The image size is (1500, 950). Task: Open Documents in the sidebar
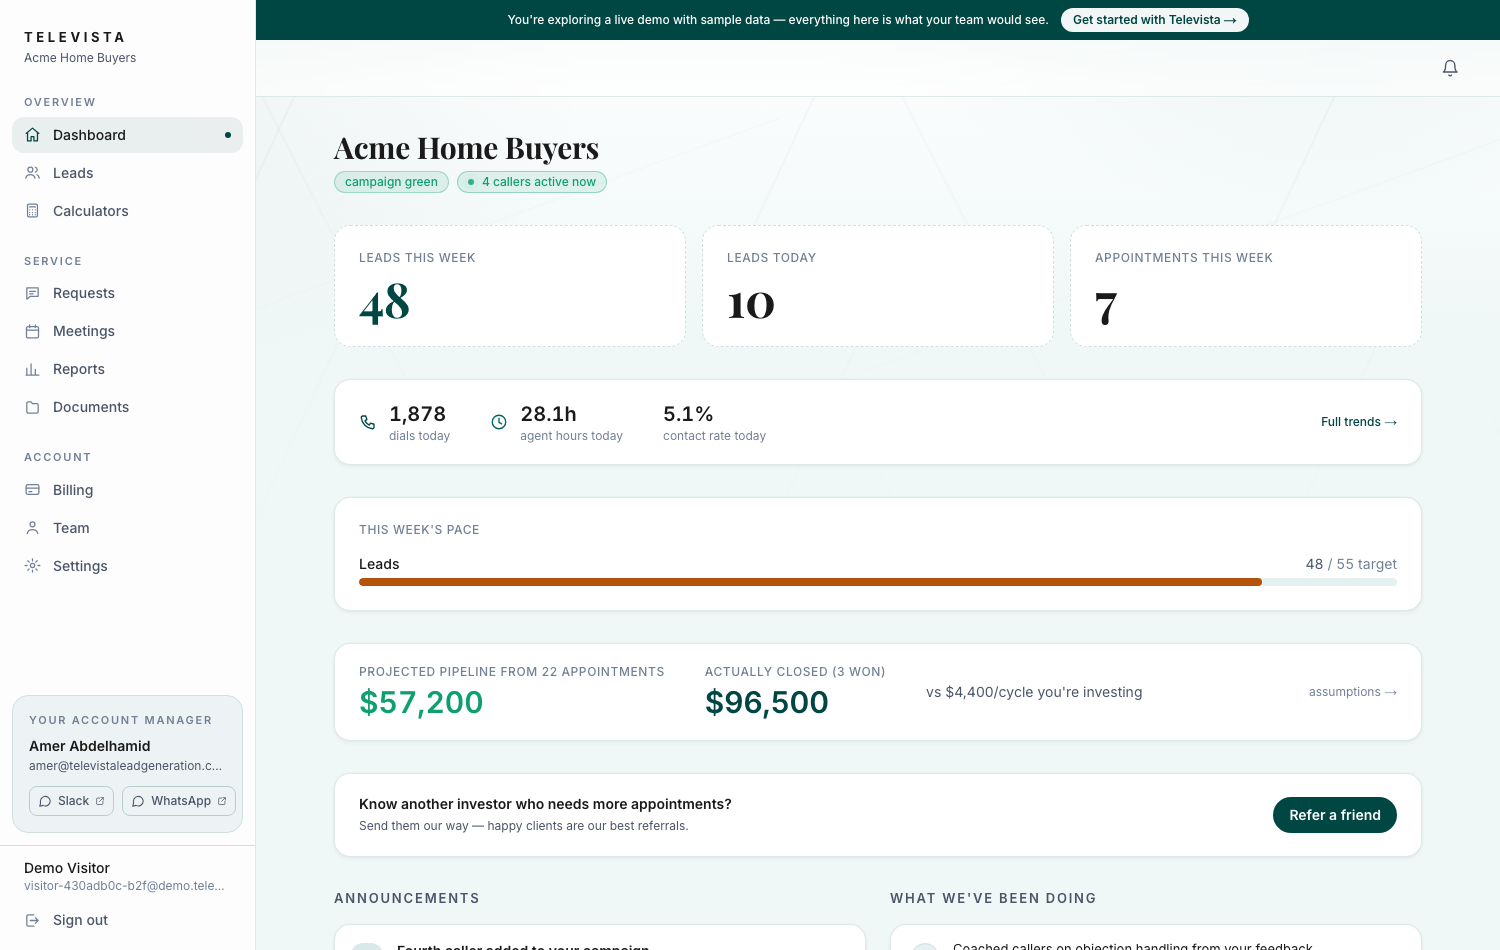pos(127,407)
